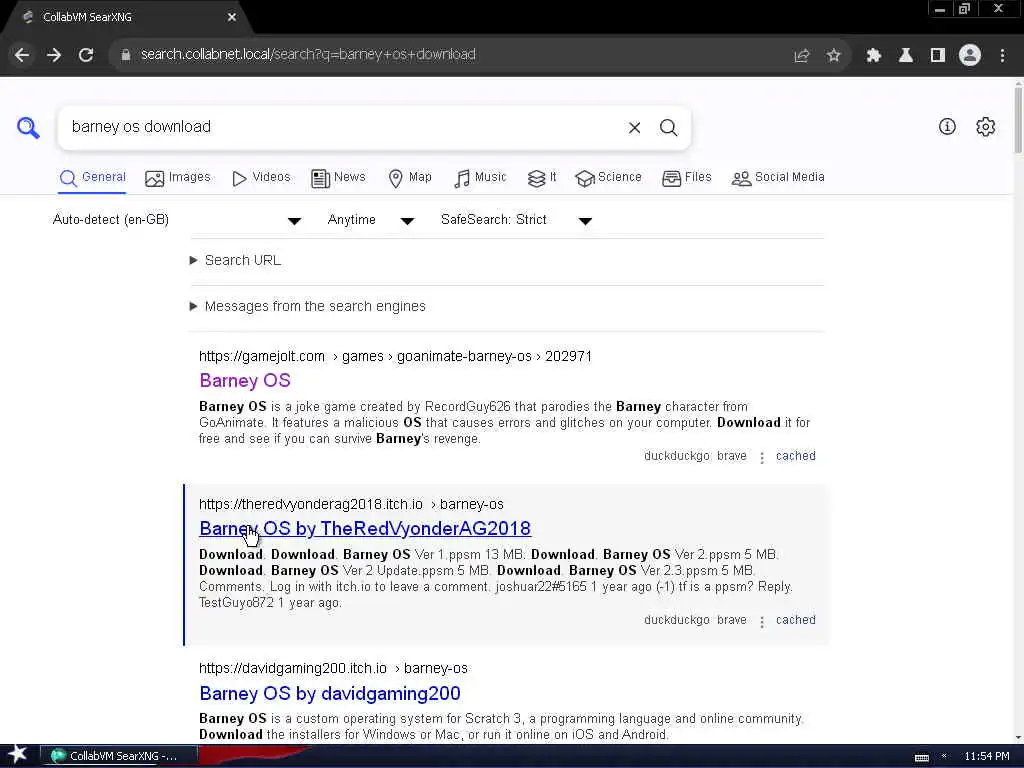Open the Anytime time range dropdown
This screenshot has height=768, width=1024.
[x=370, y=220]
